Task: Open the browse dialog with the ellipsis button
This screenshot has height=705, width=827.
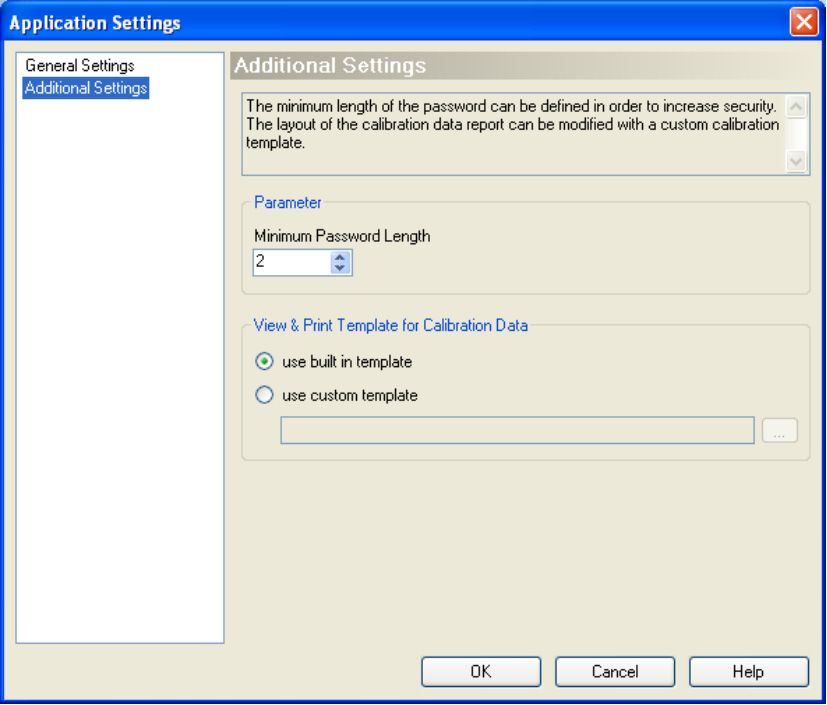Action: [780, 430]
